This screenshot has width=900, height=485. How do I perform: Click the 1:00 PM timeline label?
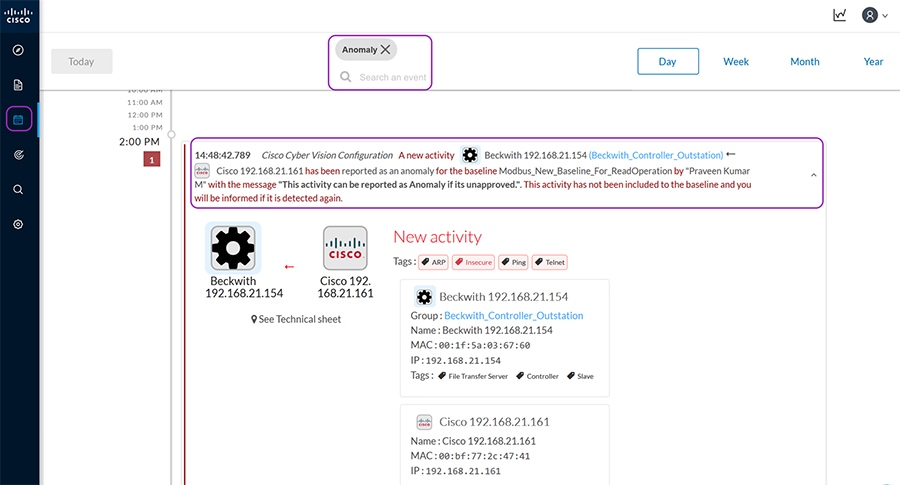click(148, 127)
